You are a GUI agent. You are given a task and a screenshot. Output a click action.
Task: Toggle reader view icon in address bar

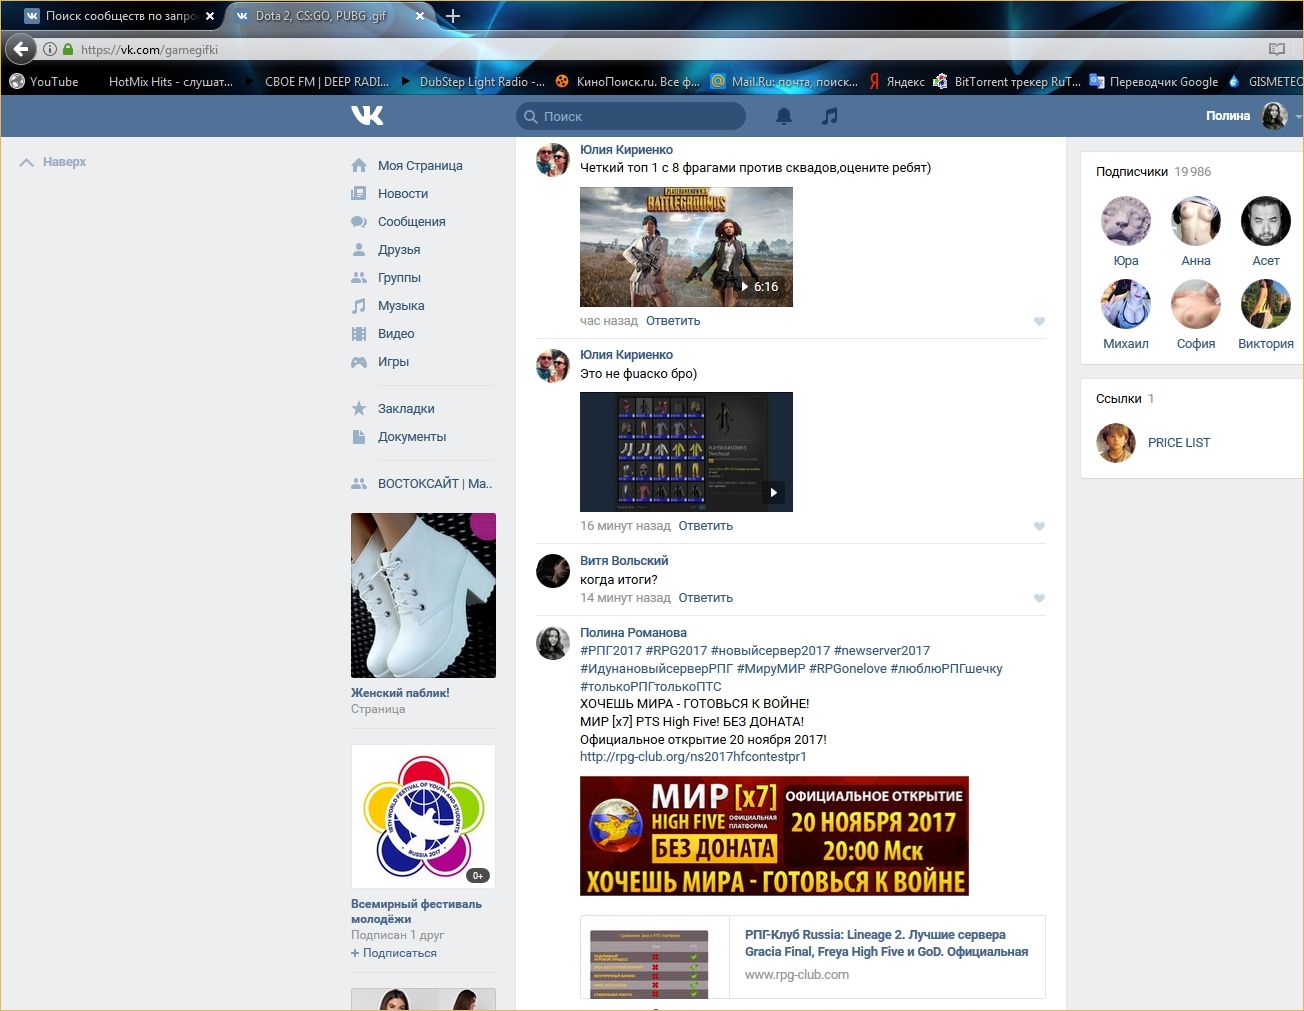(x=1277, y=49)
